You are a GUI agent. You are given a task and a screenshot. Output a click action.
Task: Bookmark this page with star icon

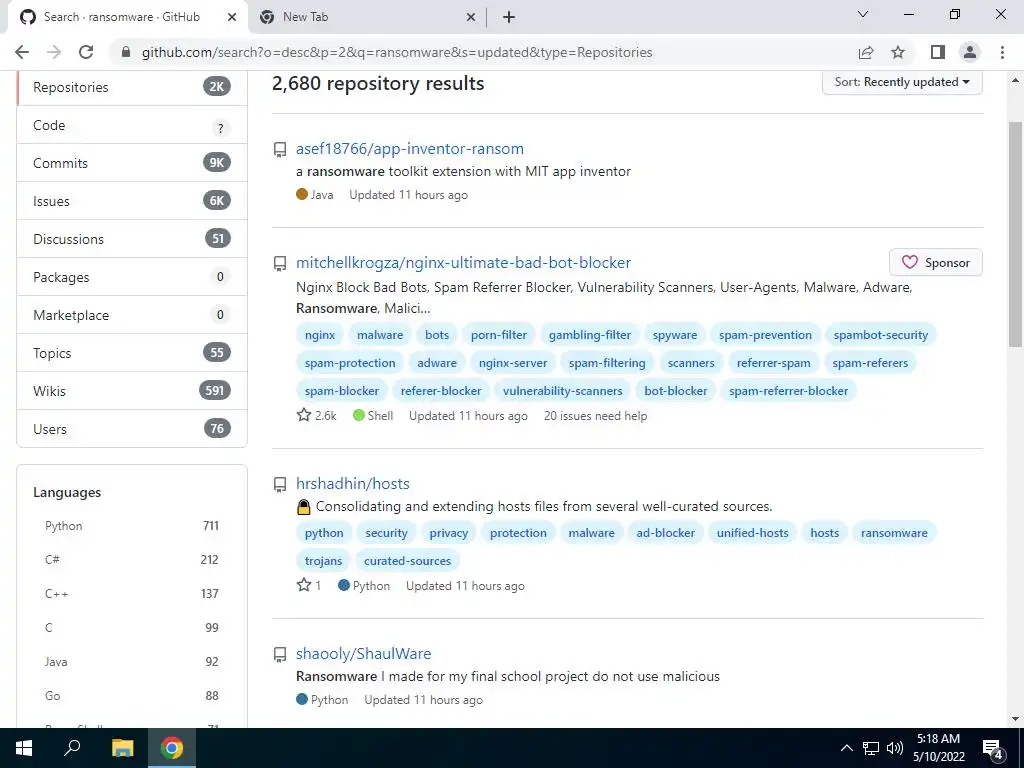(898, 52)
